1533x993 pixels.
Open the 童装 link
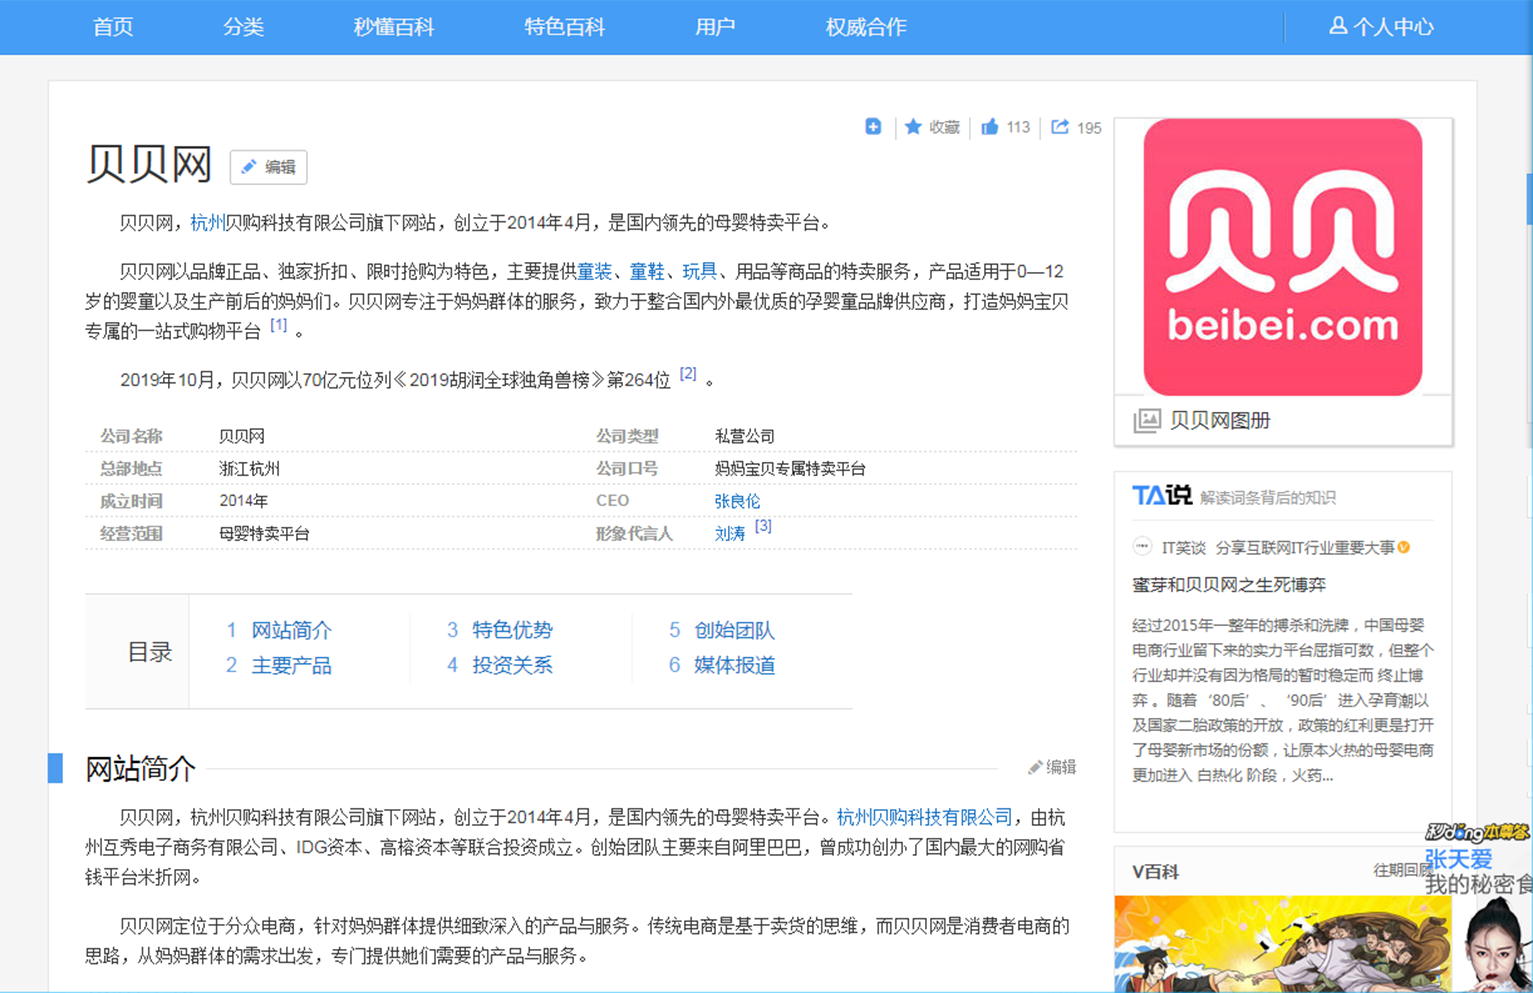click(x=594, y=272)
